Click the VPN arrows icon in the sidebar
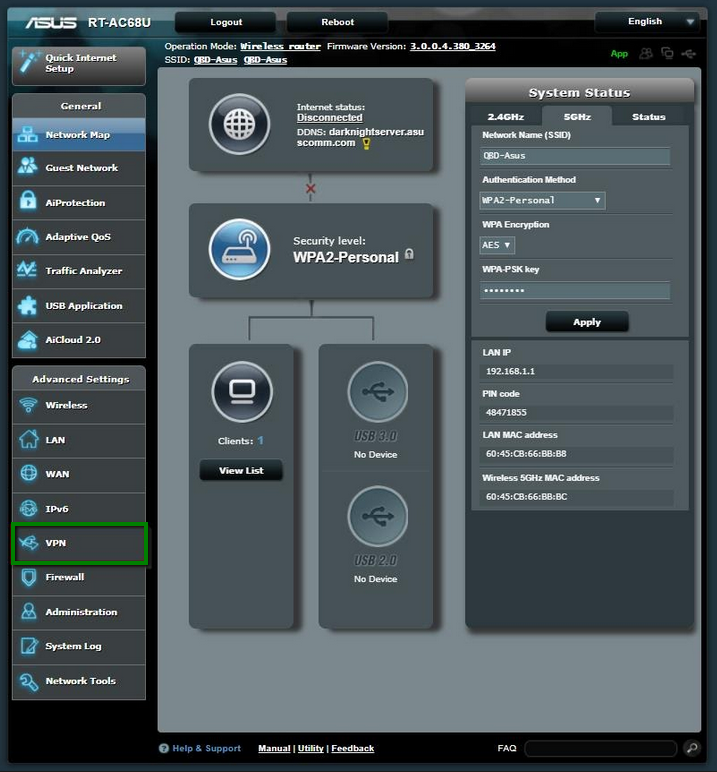This screenshot has height=772, width=717. (x=29, y=543)
